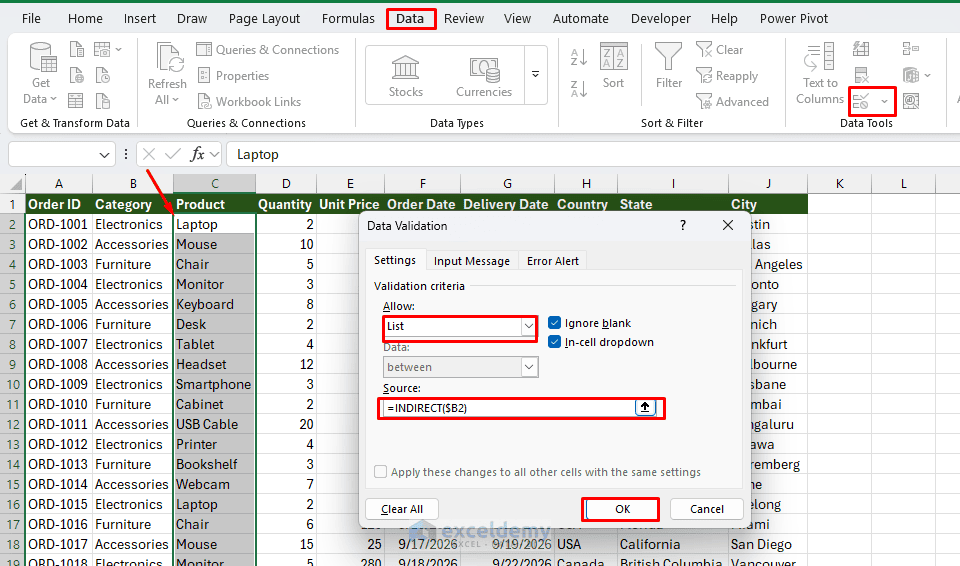Clear the applied filter
The height and width of the screenshot is (566, 960).
[x=719, y=50]
